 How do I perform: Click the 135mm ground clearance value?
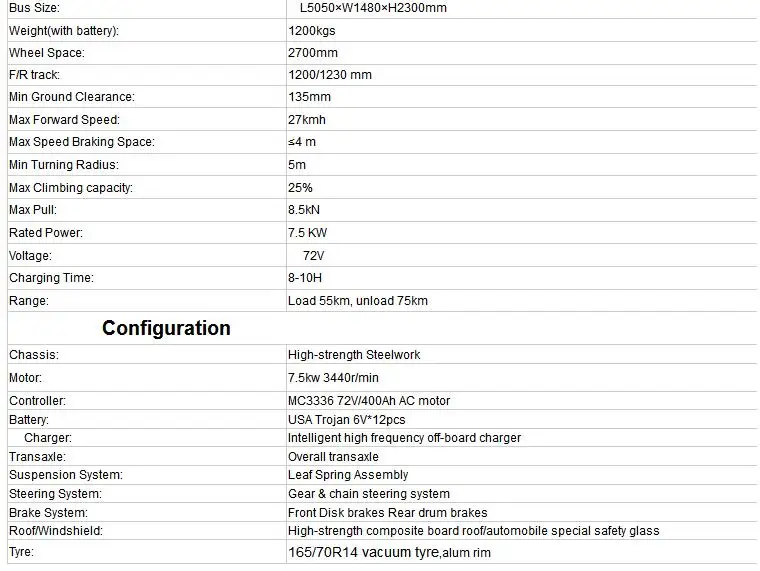click(309, 97)
